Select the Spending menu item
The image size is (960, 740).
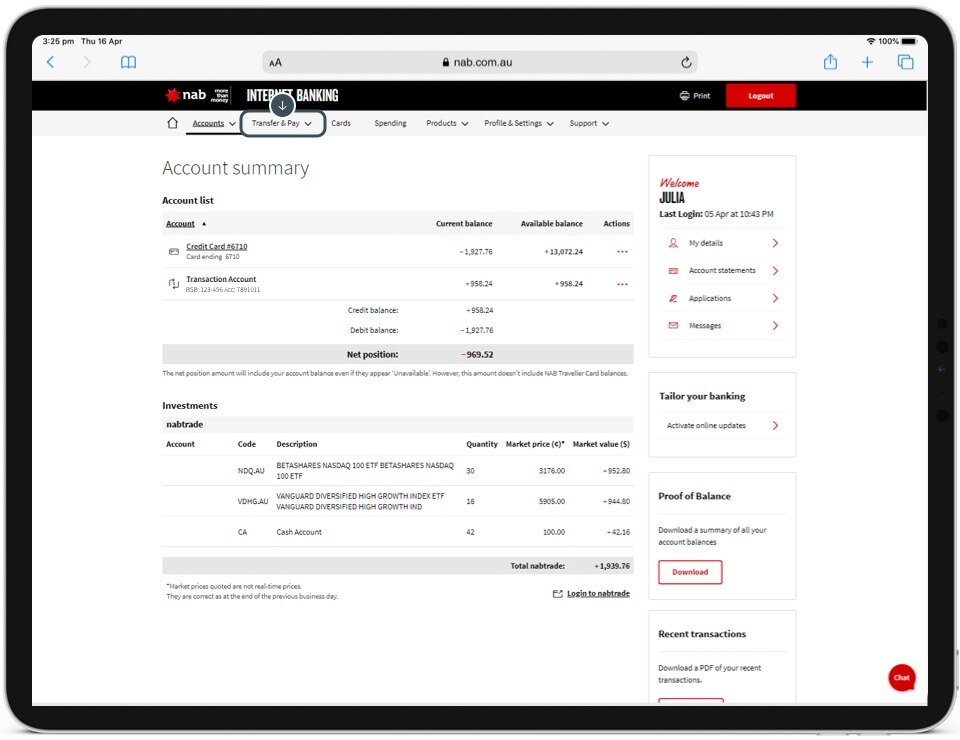tap(390, 124)
